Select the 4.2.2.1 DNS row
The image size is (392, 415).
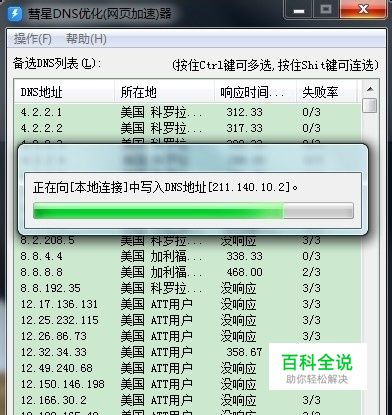pyautogui.click(x=187, y=112)
